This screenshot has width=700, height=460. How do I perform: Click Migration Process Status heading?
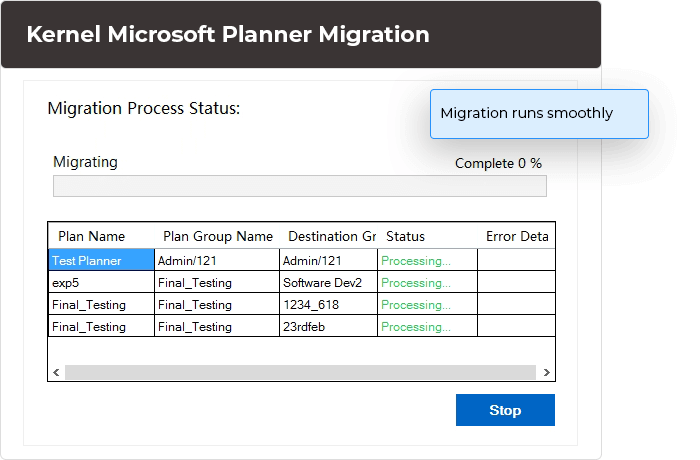(144, 108)
